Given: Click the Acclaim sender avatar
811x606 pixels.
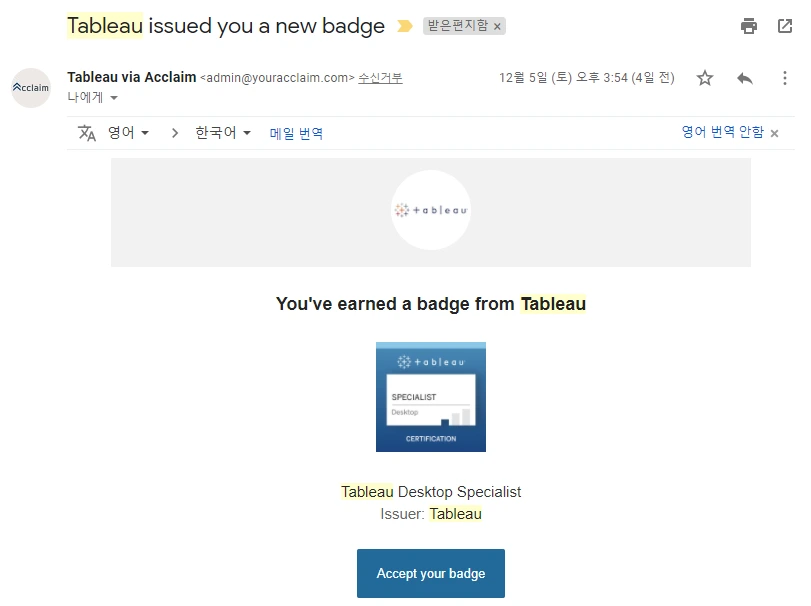Looking at the screenshot, I should click(x=31, y=88).
